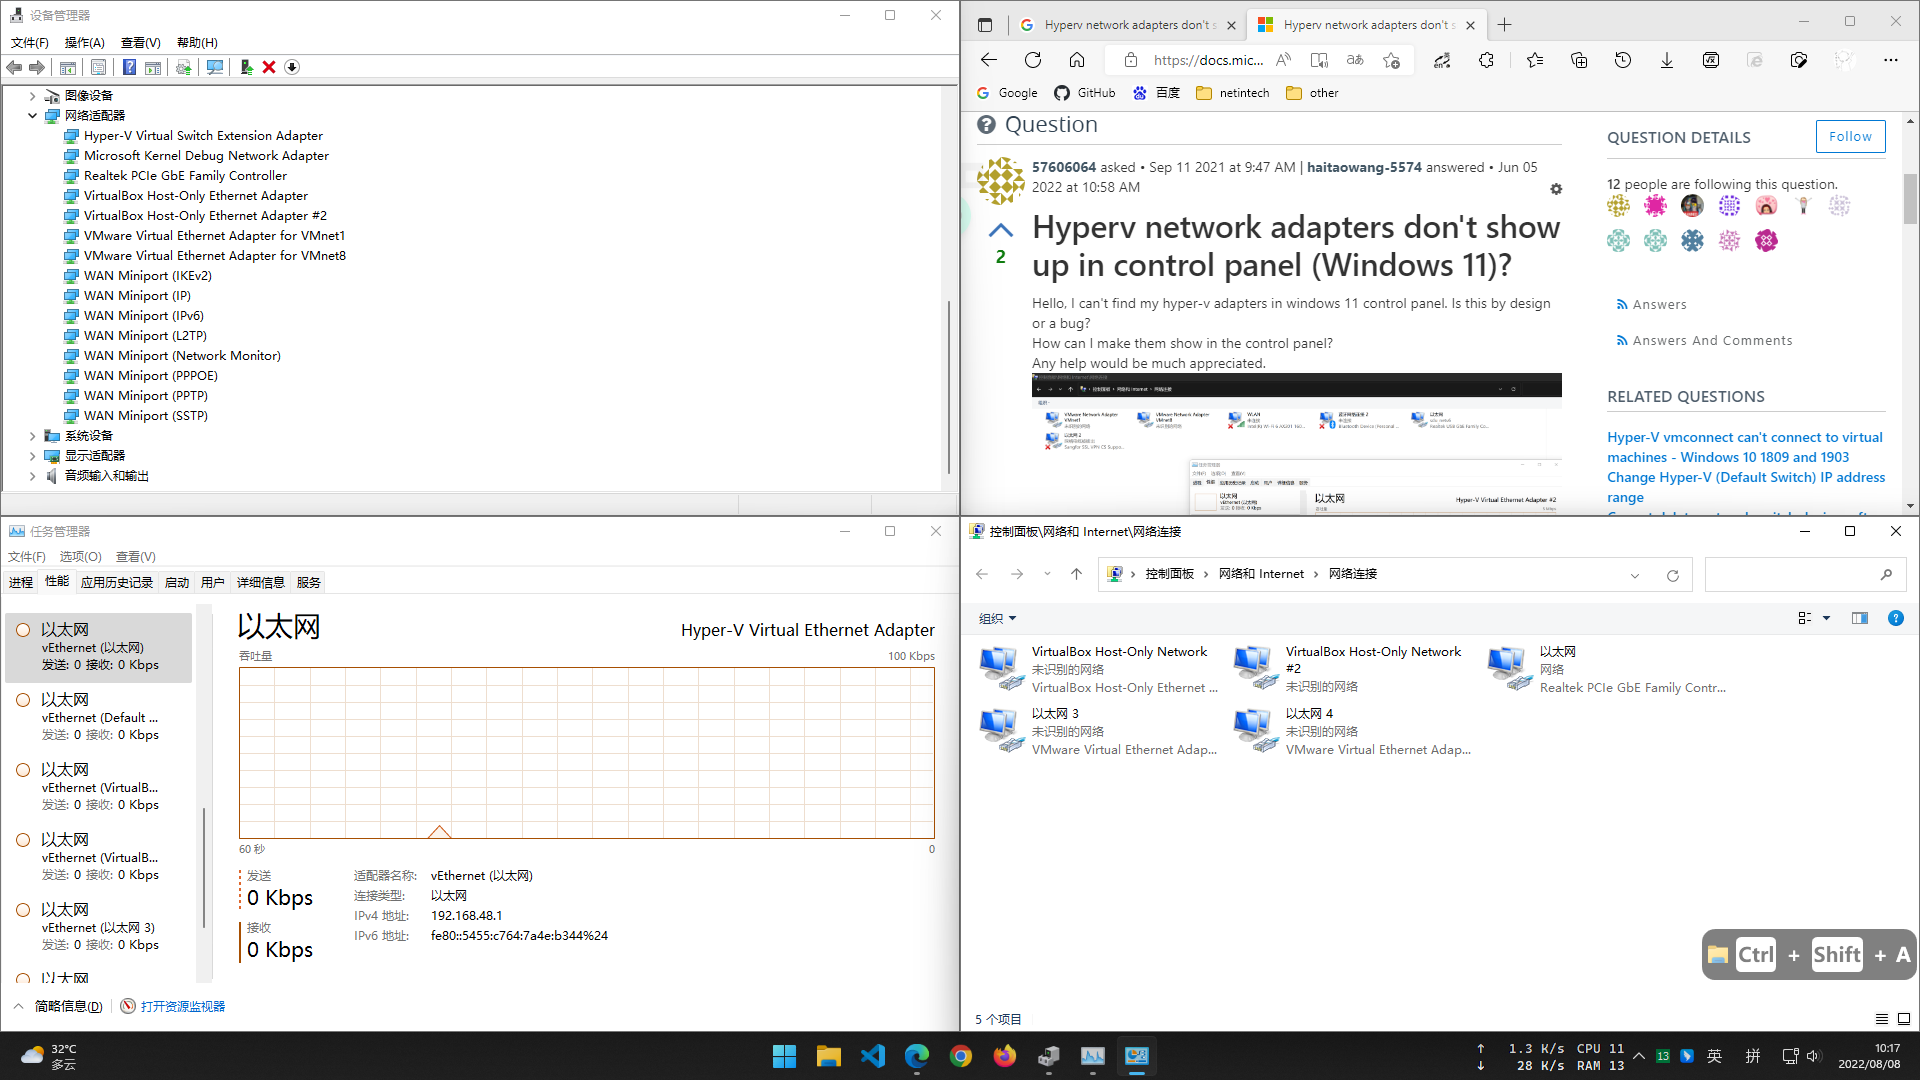Click the question settings gear icon
Image resolution: width=1920 pixels, height=1080 pixels.
[1556, 189]
